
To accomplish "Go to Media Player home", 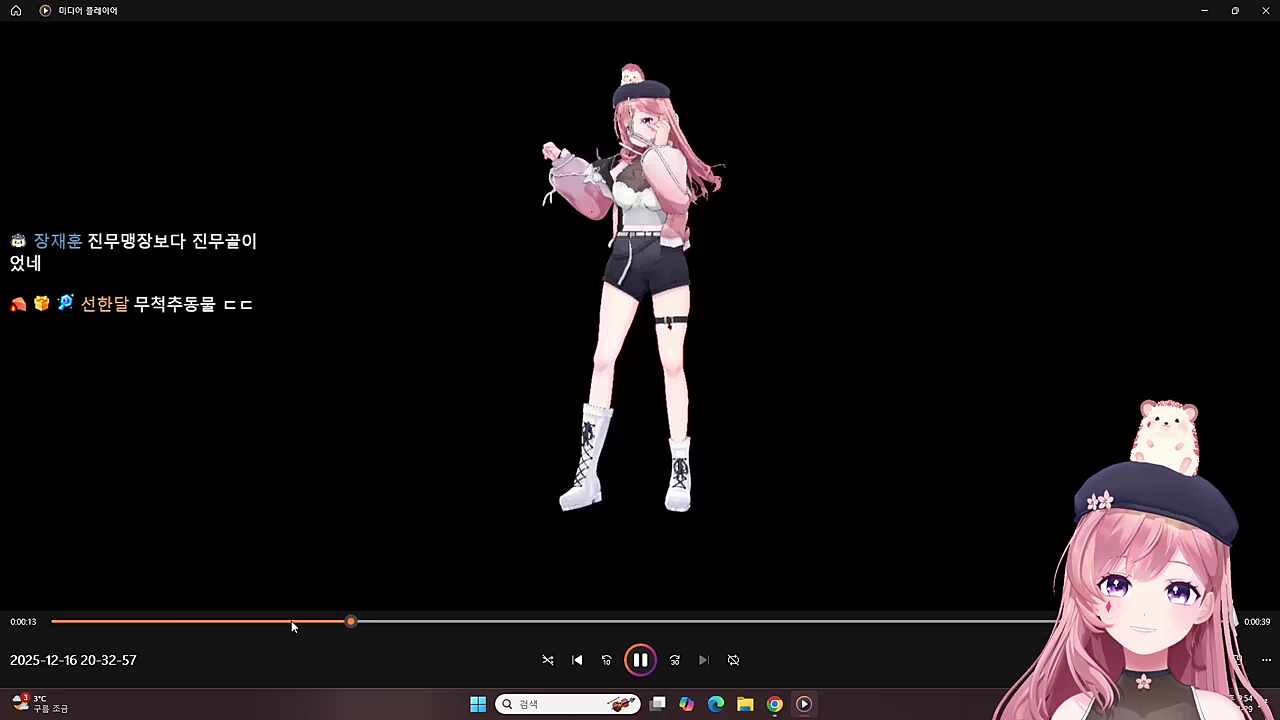I will point(16,10).
